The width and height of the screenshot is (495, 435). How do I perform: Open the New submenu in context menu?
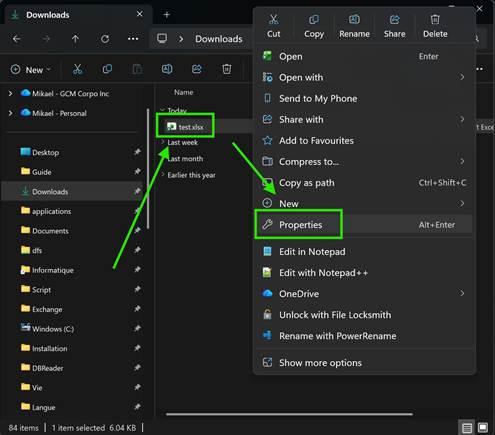365,203
